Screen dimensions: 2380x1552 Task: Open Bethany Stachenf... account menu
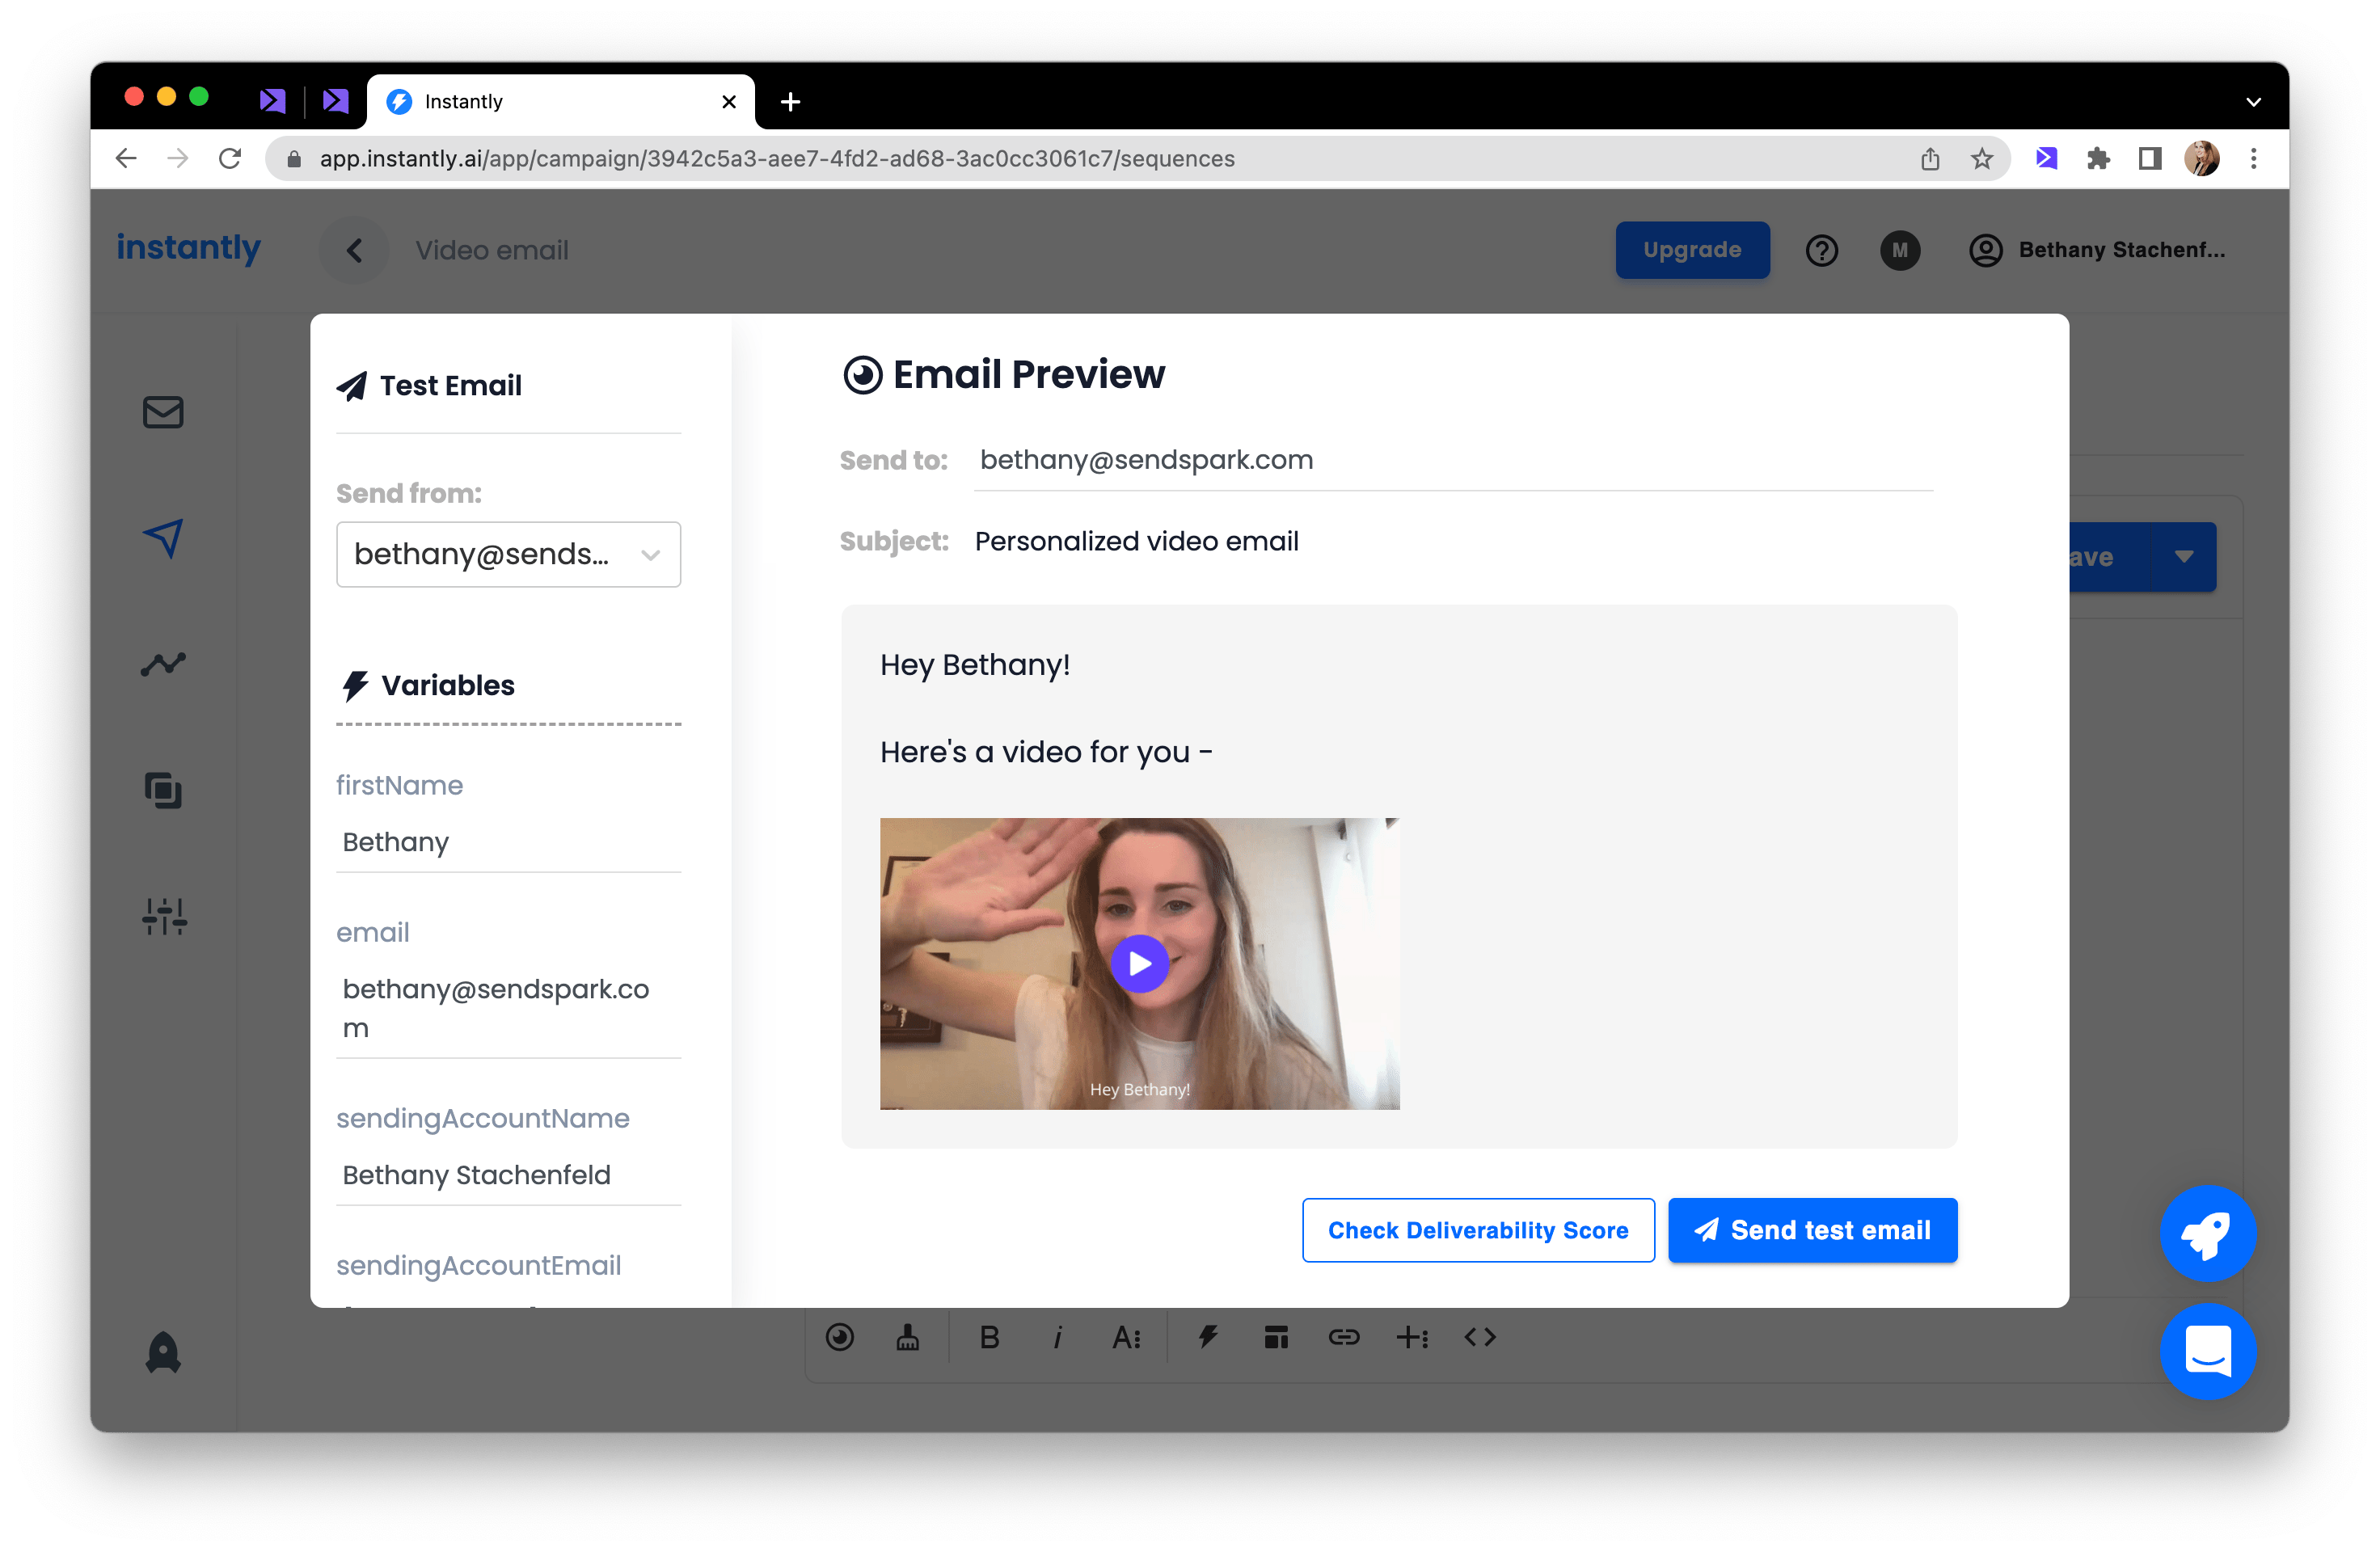(x=2097, y=250)
